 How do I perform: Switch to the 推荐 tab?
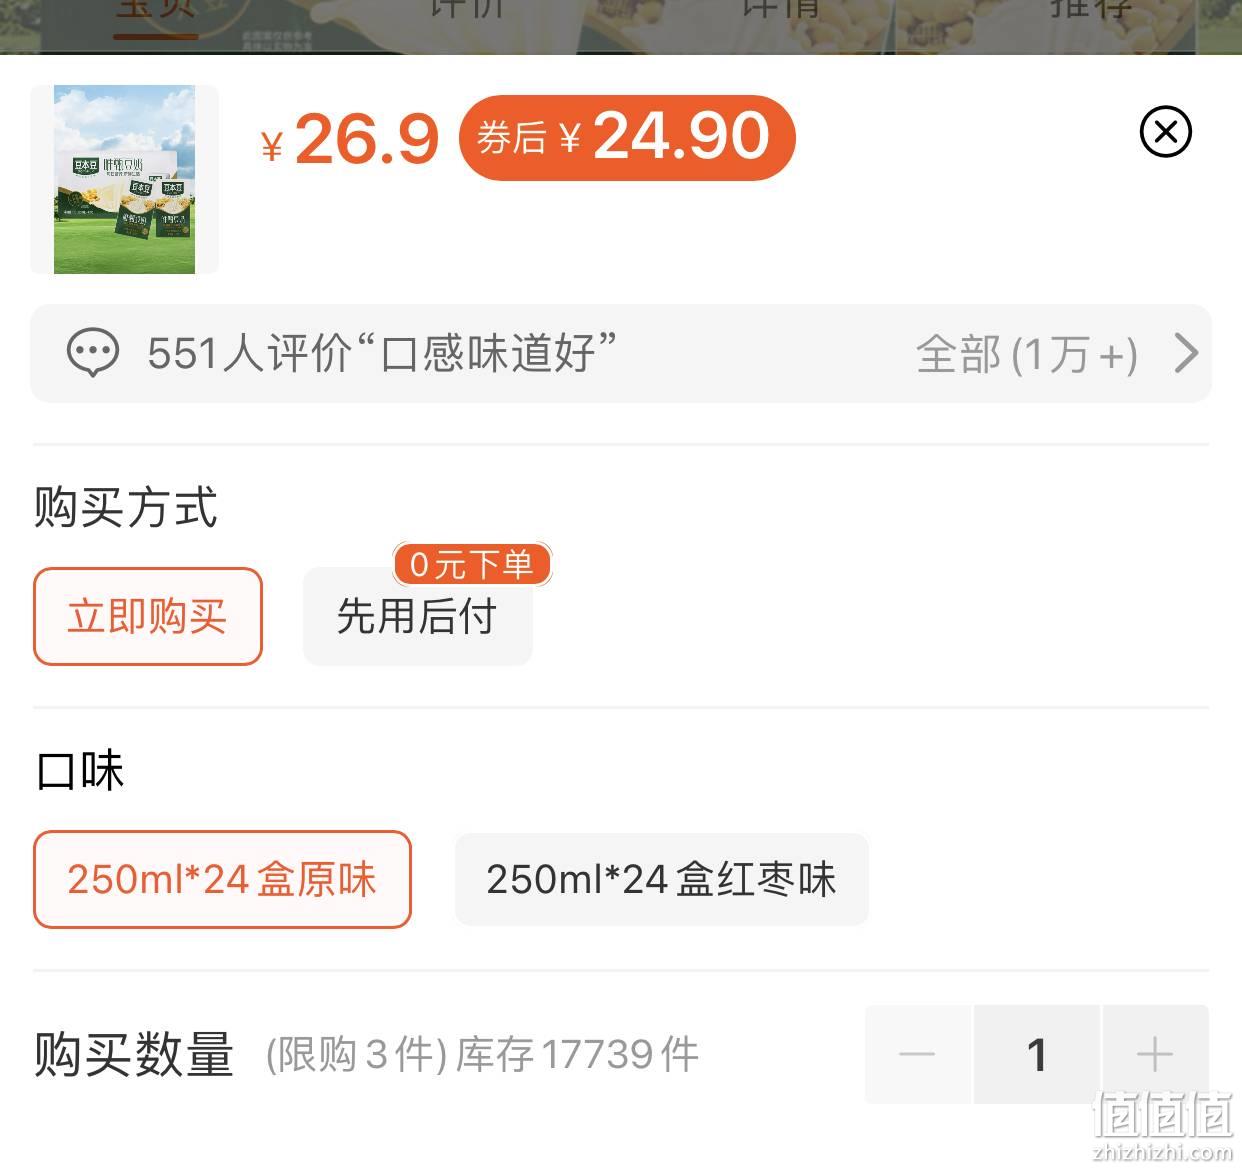(x=1091, y=10)
